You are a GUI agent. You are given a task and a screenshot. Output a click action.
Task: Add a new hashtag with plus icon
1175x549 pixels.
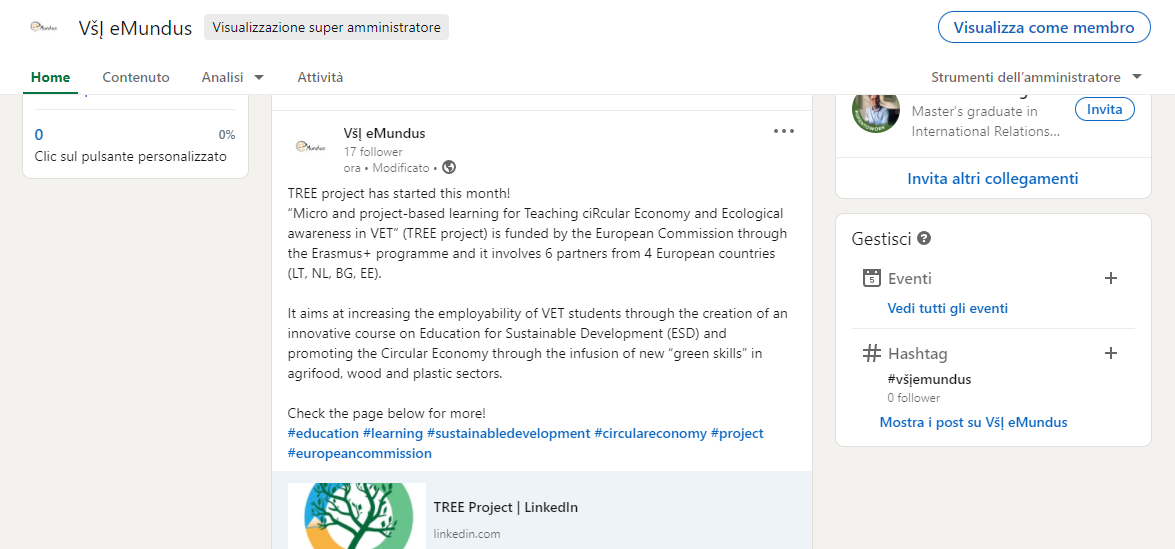(1110, 353)
